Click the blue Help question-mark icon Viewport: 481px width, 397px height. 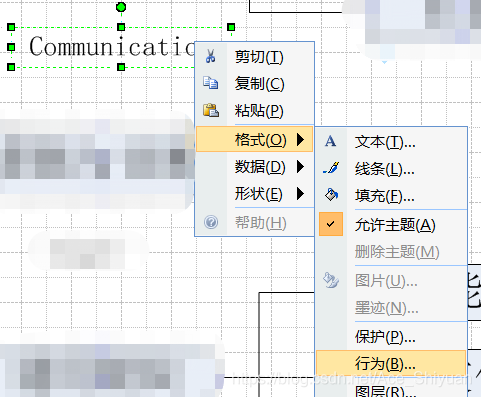tap(211, 222)
